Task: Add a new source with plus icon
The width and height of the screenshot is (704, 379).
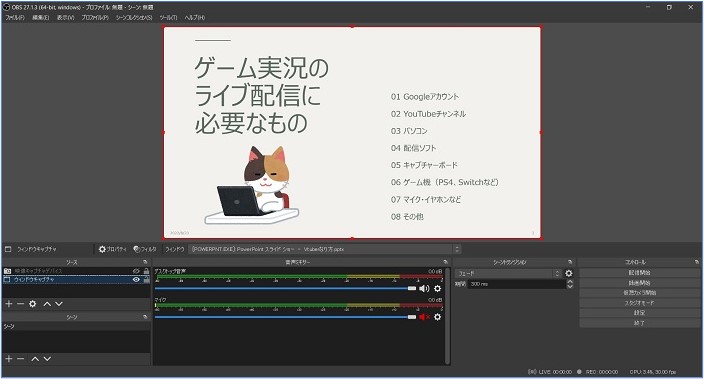Action: (x=9, y=304)
